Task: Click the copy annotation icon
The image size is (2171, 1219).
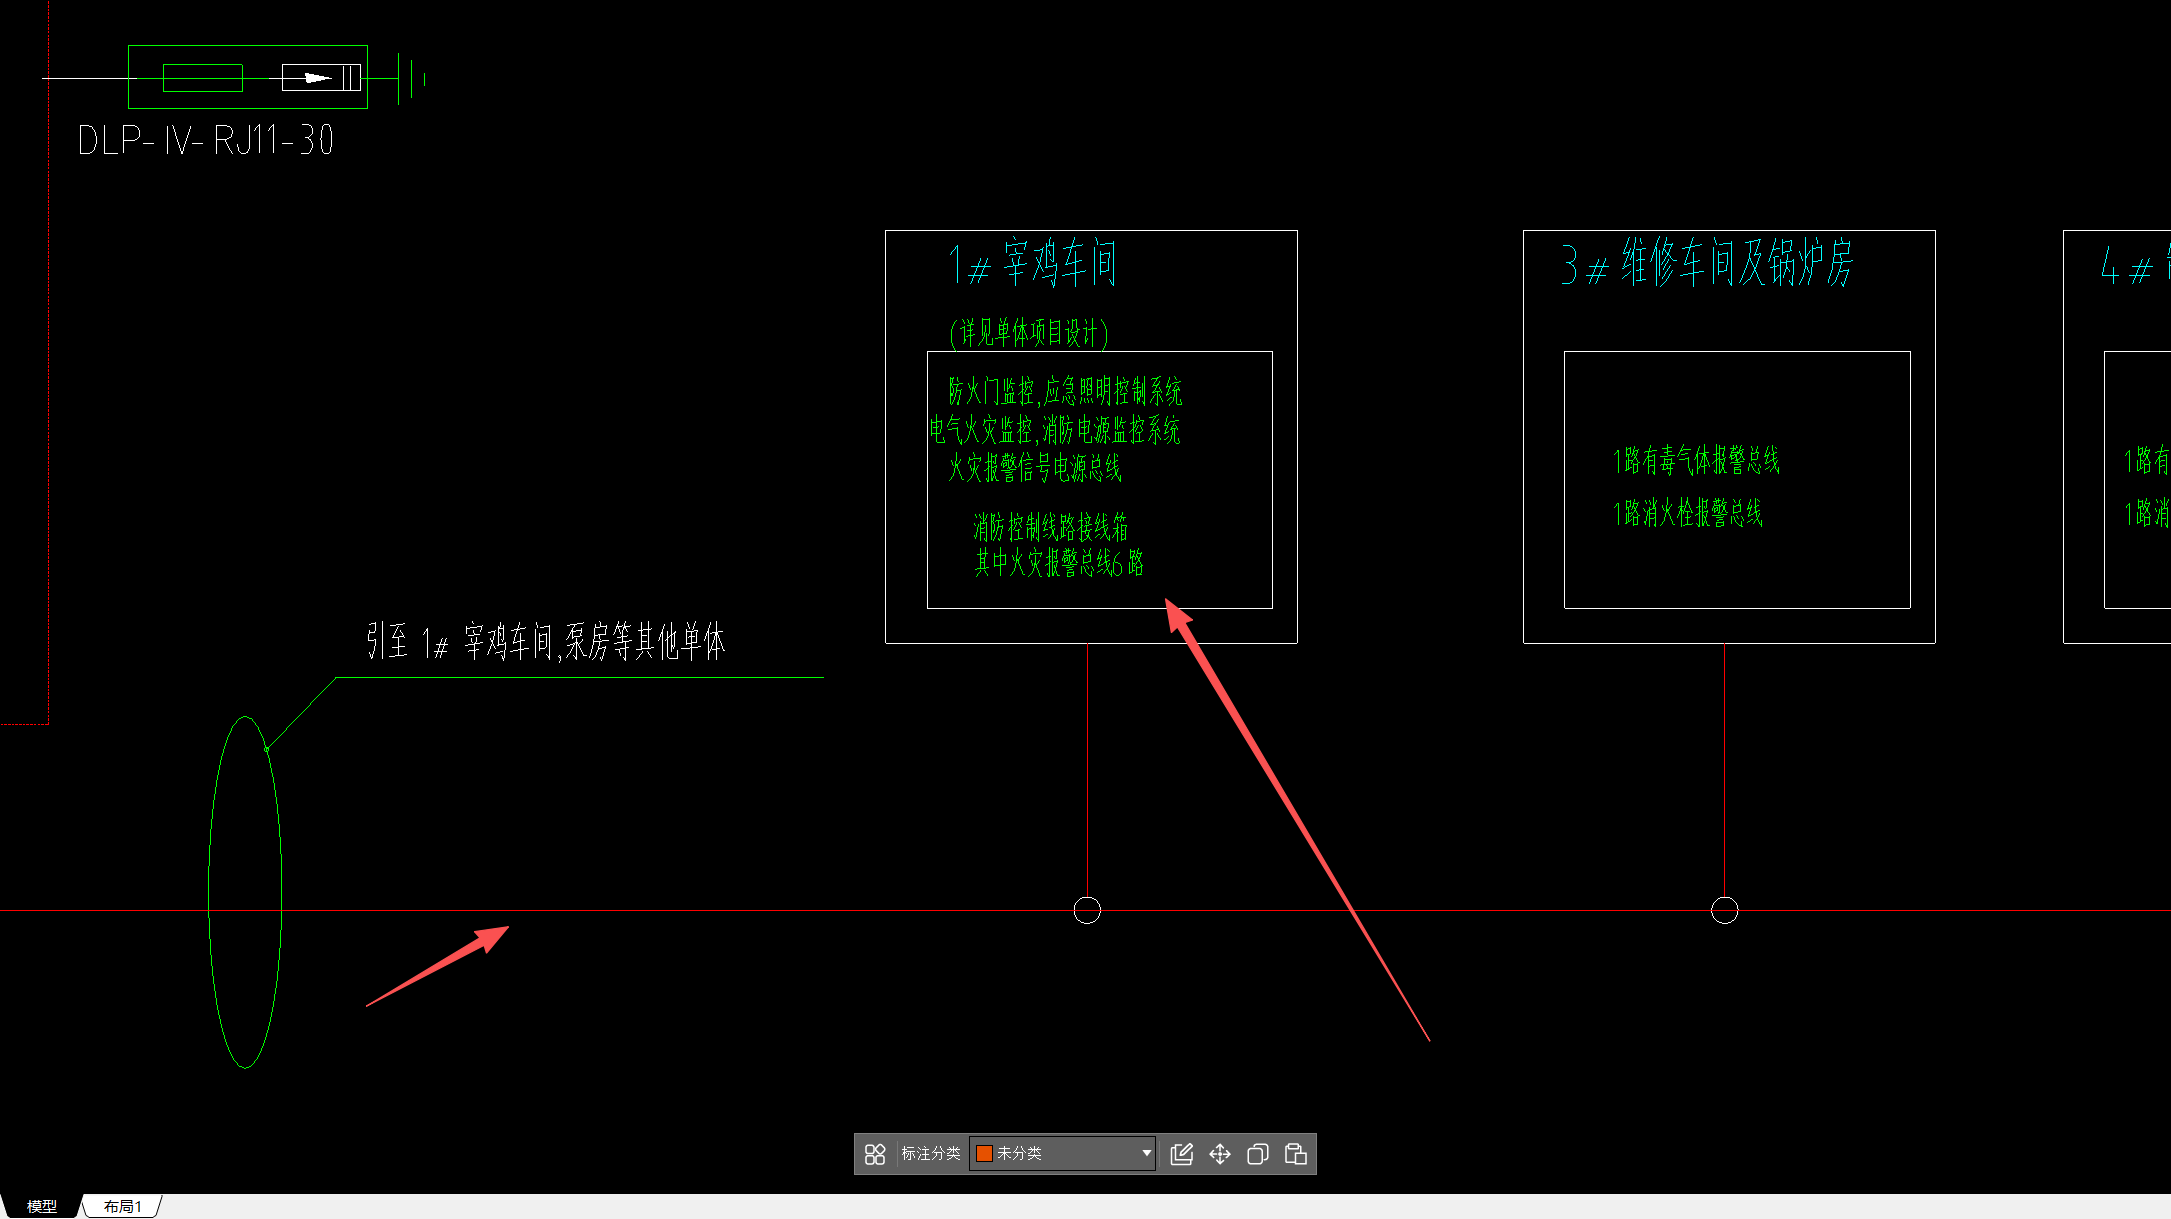Action: click(x=1258, y=1154)
